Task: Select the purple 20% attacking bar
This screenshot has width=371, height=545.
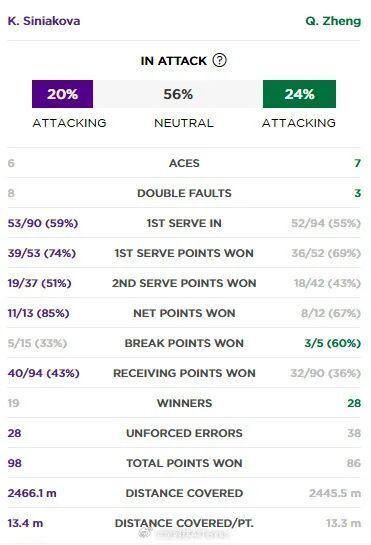Action: coord(62,94)
